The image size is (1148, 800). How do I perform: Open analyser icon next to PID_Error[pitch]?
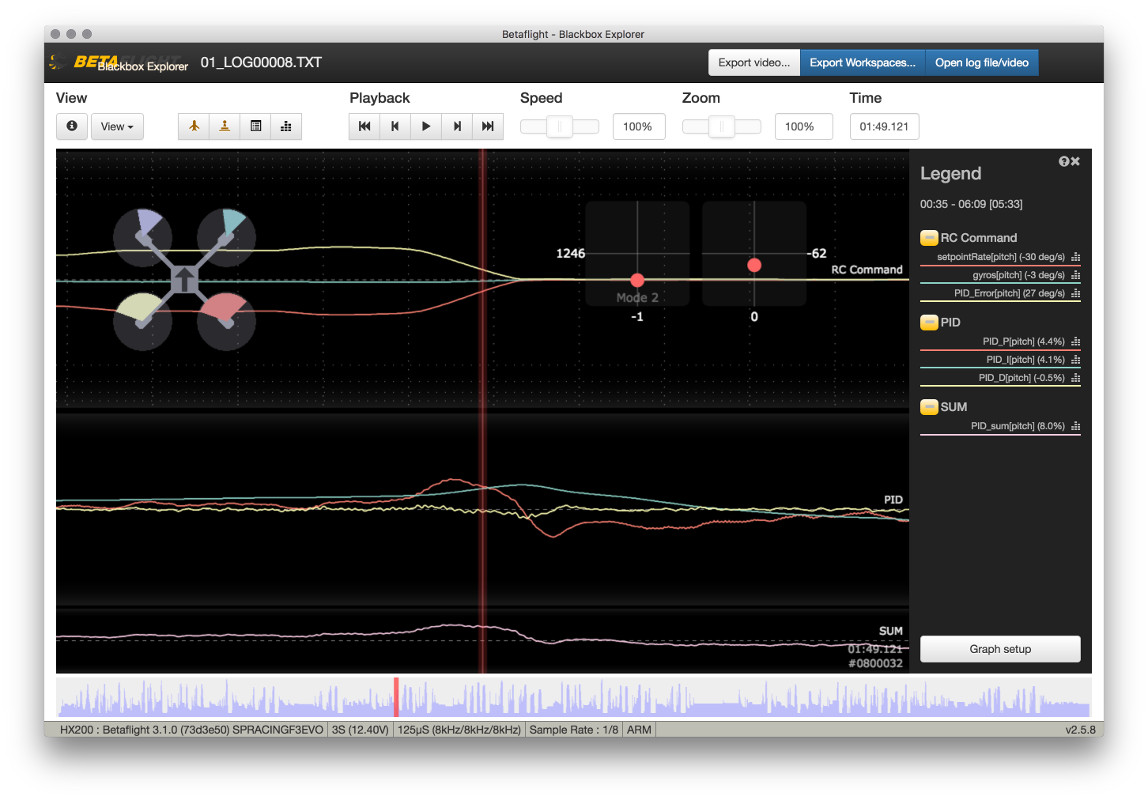(1076, 294)
